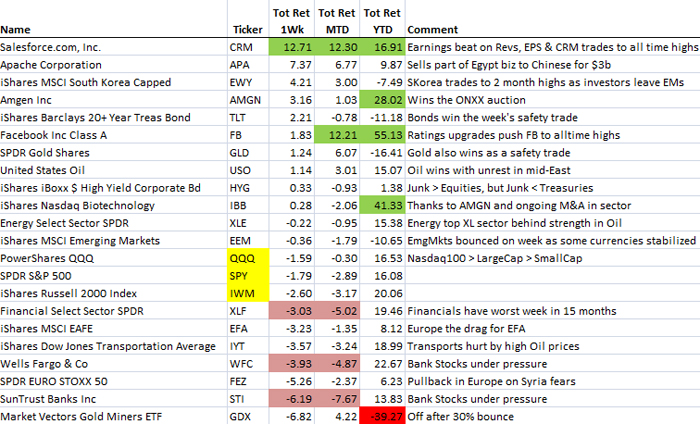The height and width of the screenshot is (424, 700).
Task: Select the bright red -39.27 cell
Action: [x=383, y=416]
